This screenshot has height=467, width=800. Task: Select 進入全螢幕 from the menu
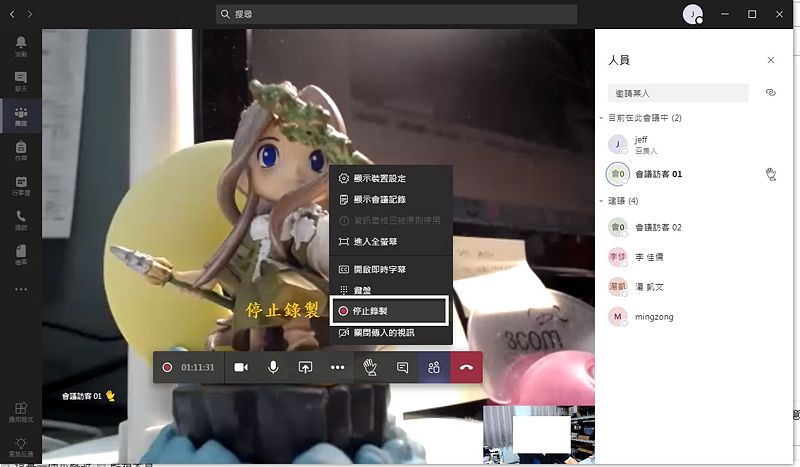(x=391, y=241)
